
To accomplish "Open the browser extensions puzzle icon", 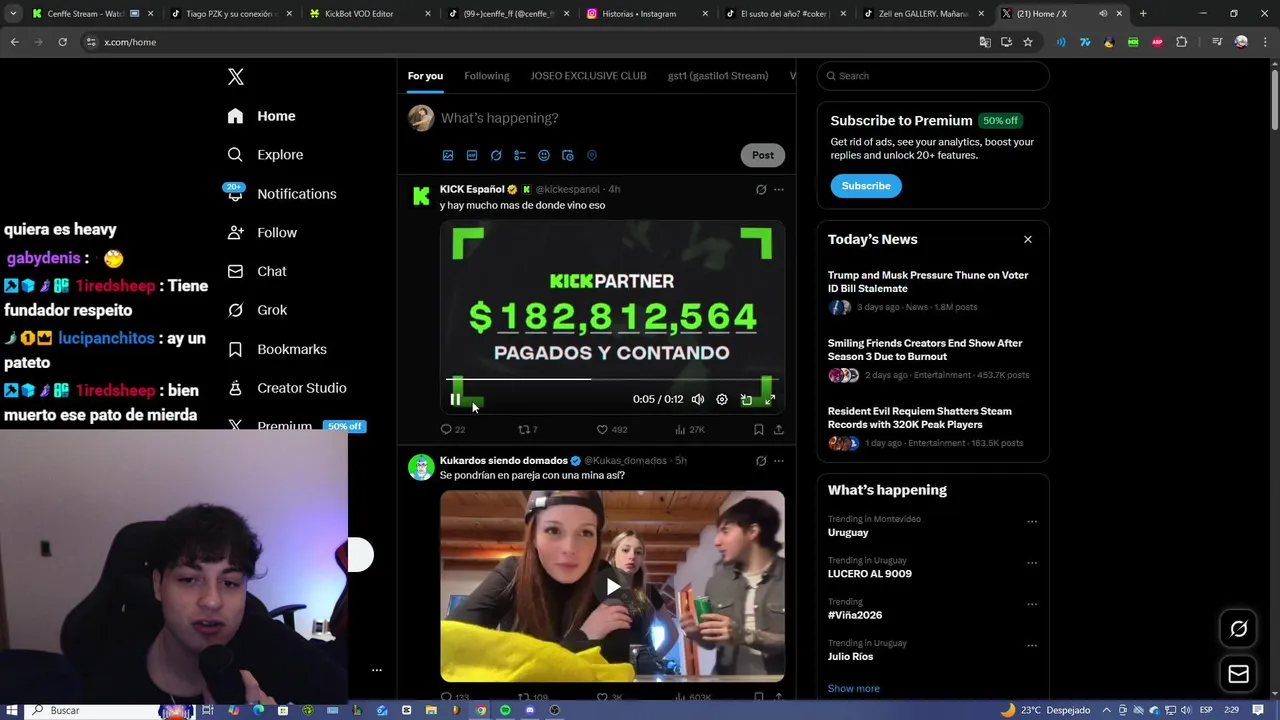I will click(1181, 42).
